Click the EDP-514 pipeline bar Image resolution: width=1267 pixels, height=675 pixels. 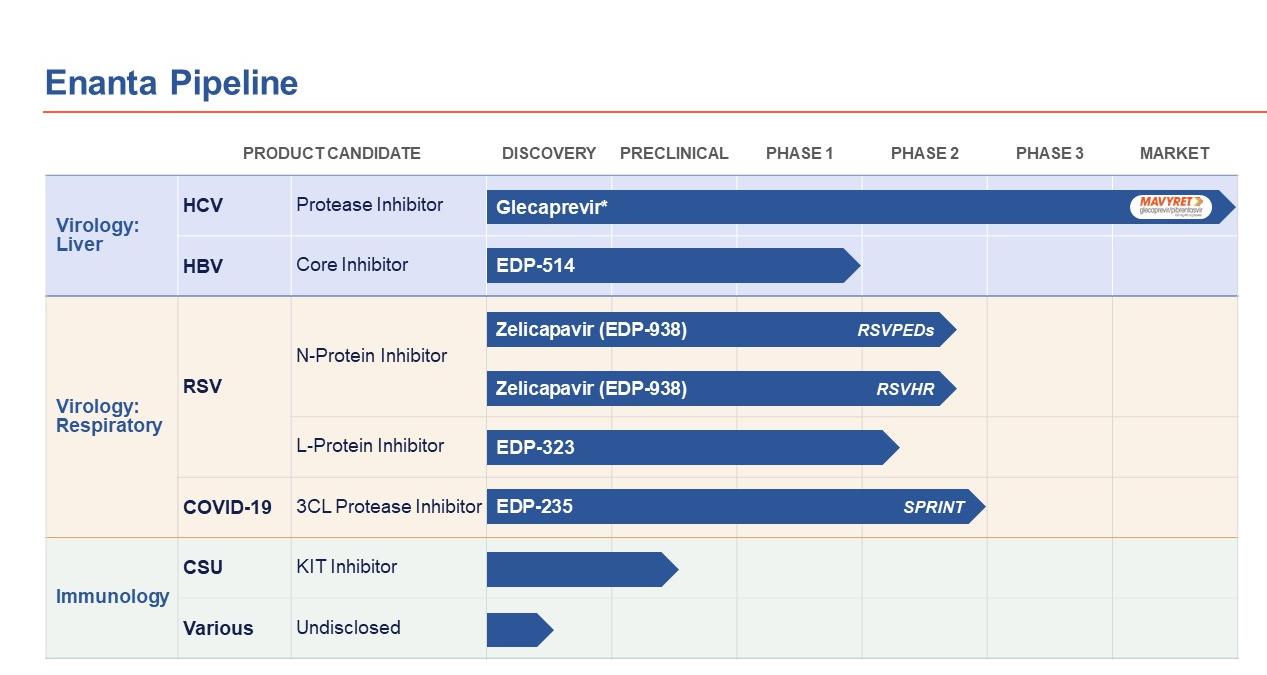coord(670,266)
